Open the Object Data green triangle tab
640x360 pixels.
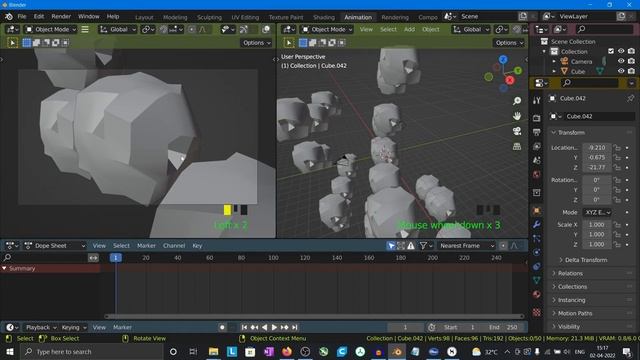537,280
